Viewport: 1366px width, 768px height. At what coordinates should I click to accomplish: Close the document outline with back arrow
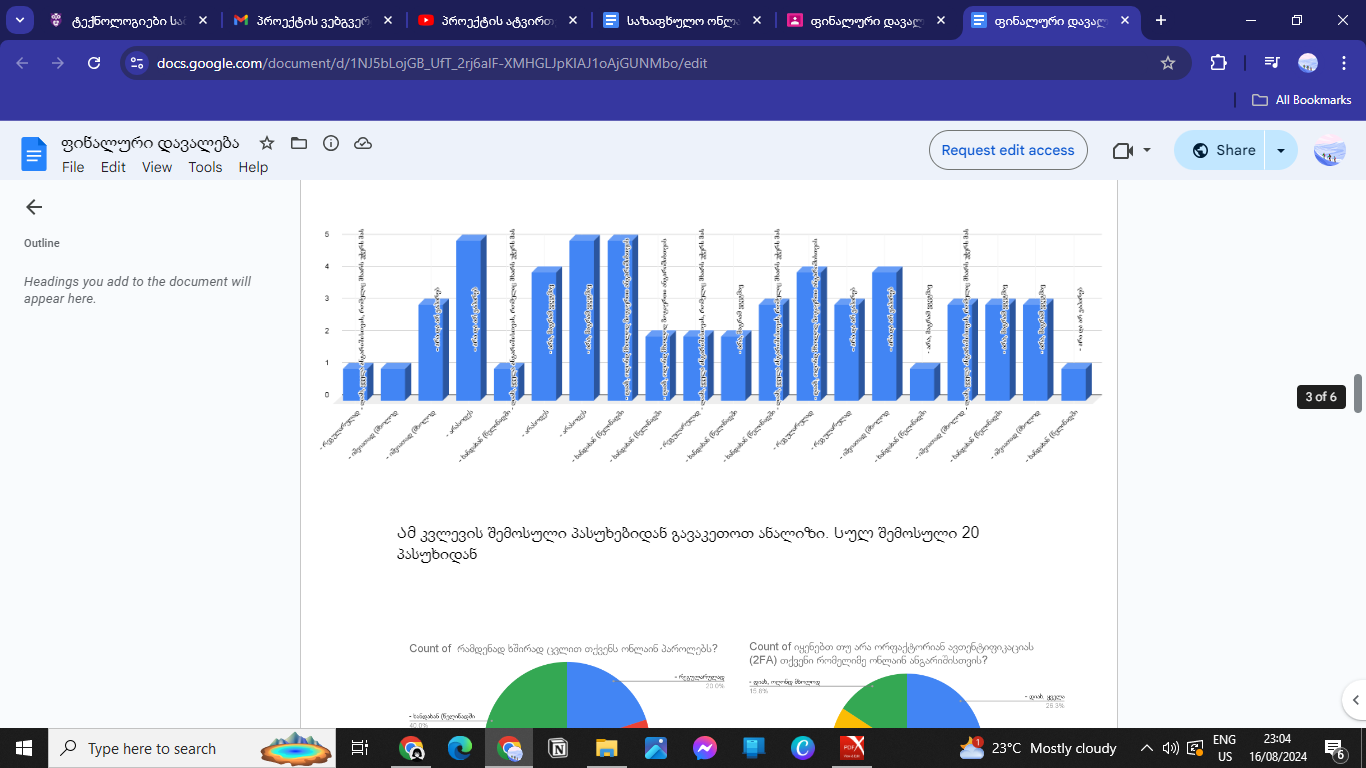tap(34, 207)
